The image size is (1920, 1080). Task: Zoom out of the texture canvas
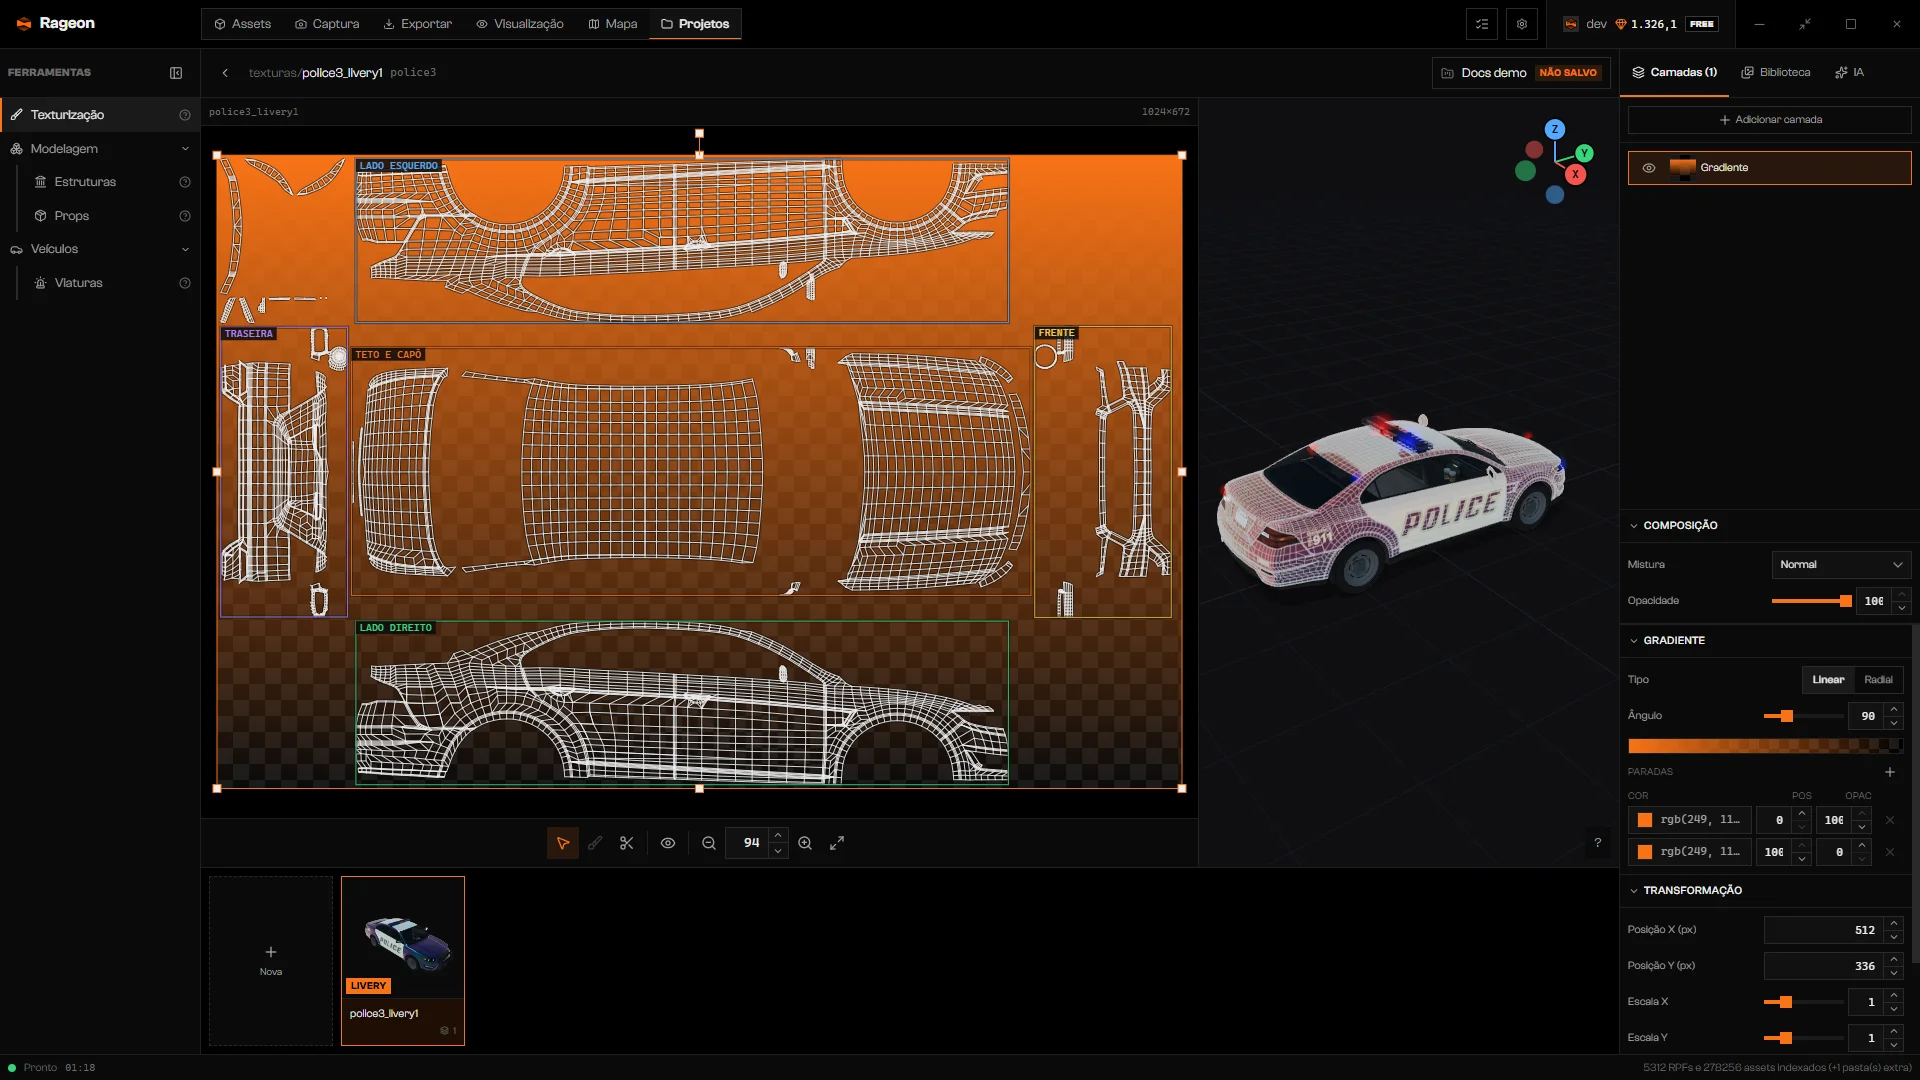(x=709, y=843)
